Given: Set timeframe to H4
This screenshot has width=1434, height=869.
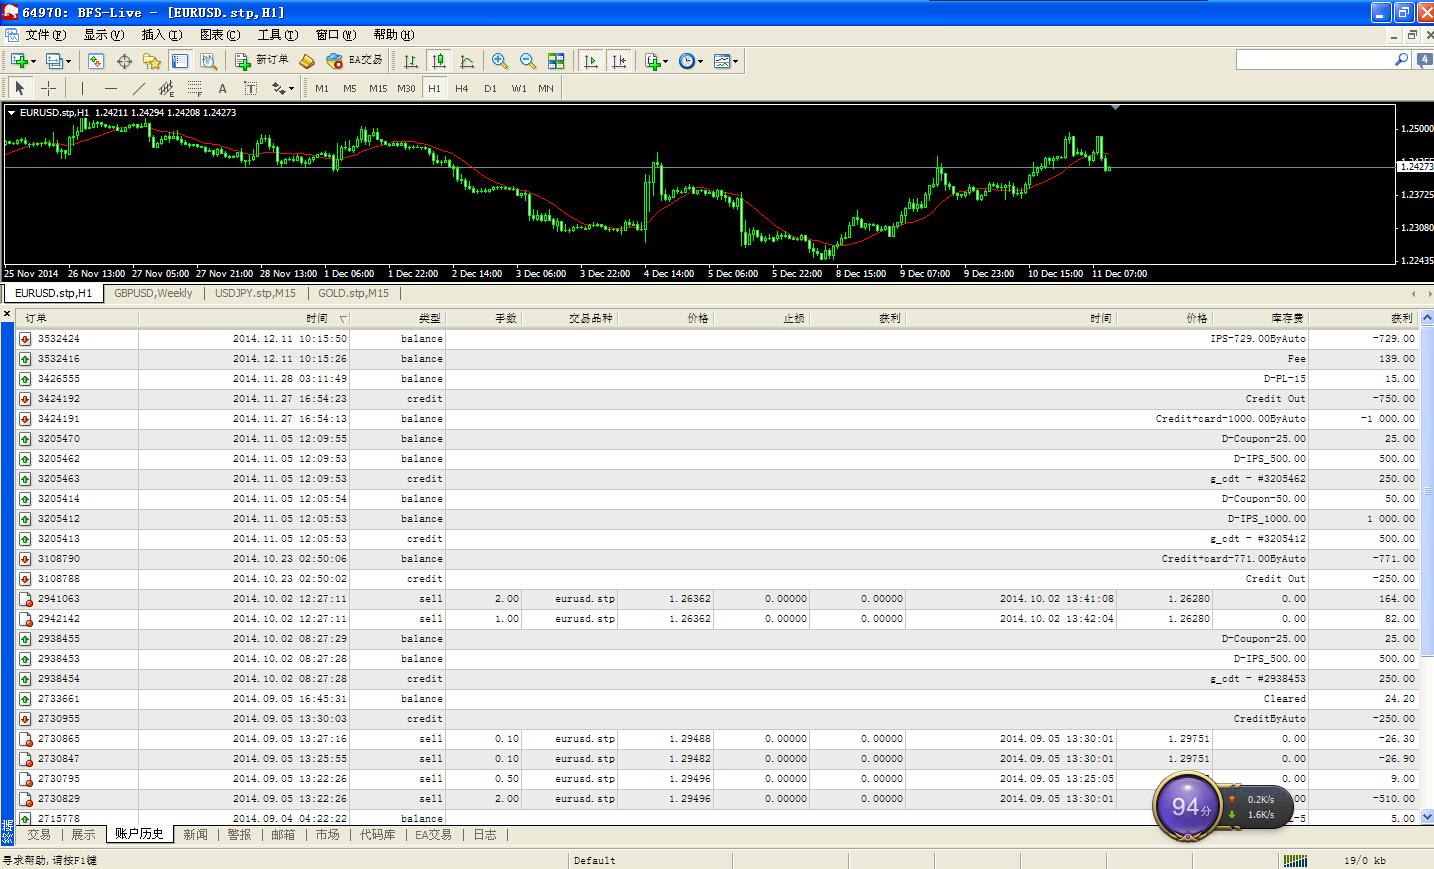Looking at the screenshot, I should point(462,88).
